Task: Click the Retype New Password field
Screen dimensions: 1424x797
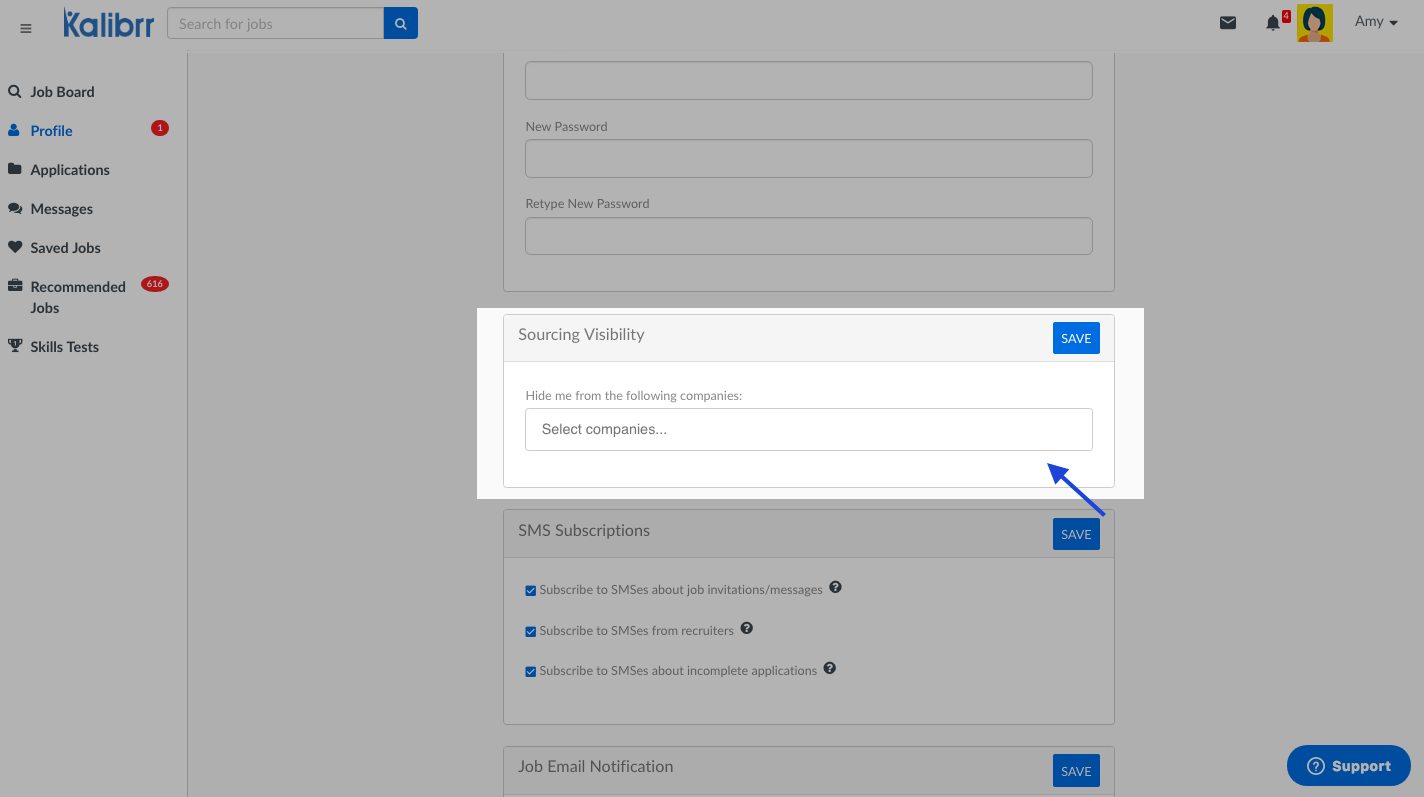Action: [x=808, y=236]
